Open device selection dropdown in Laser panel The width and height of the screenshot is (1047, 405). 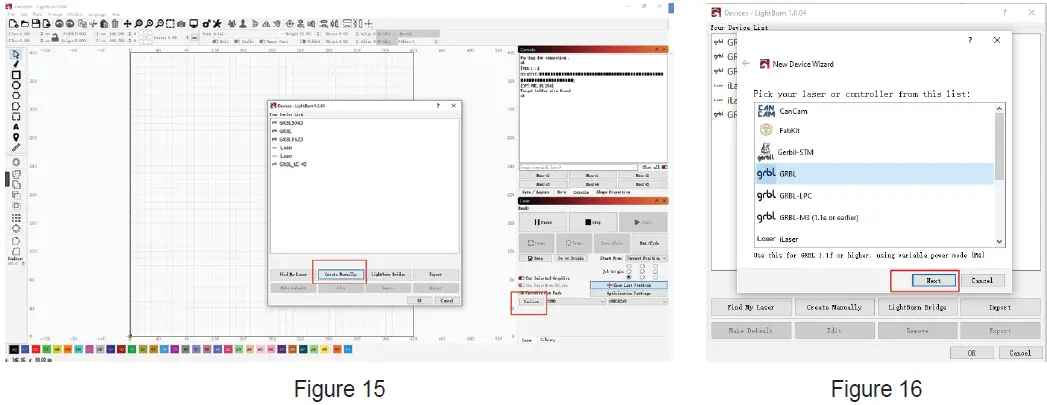(x=638, y=302)
